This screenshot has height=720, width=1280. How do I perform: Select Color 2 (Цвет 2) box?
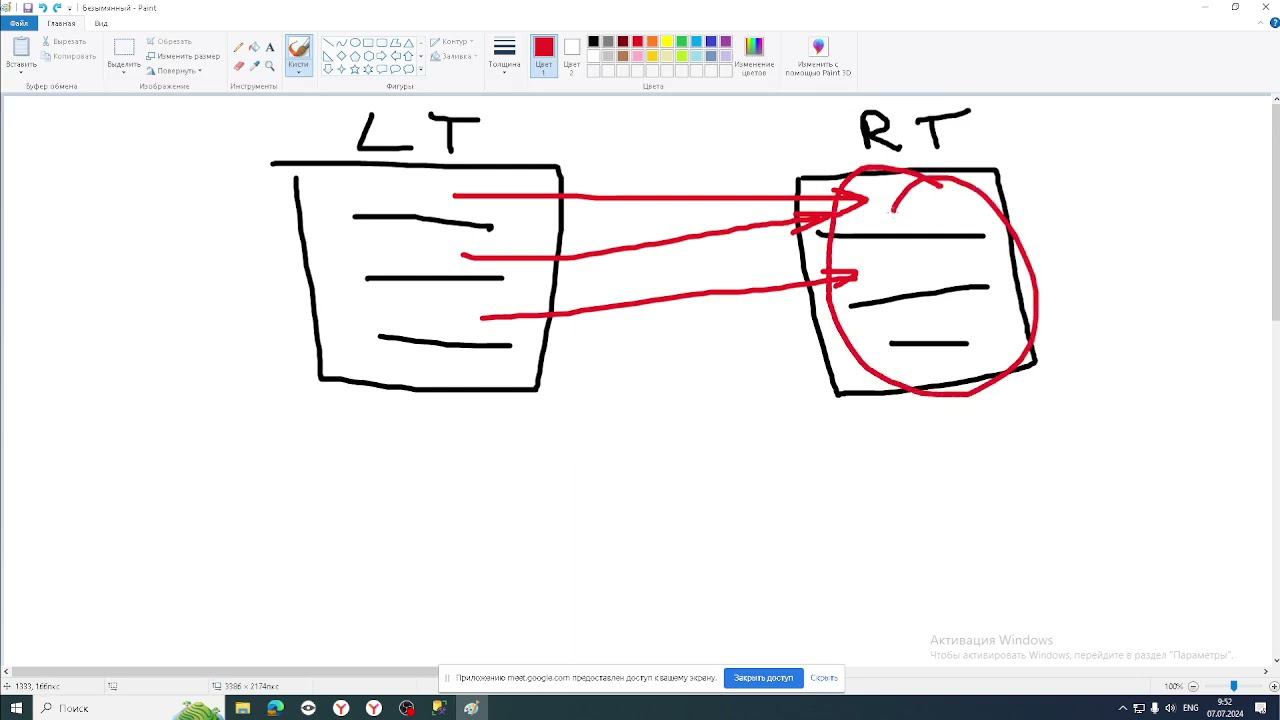pyautogui.click(x=572, y=56)
